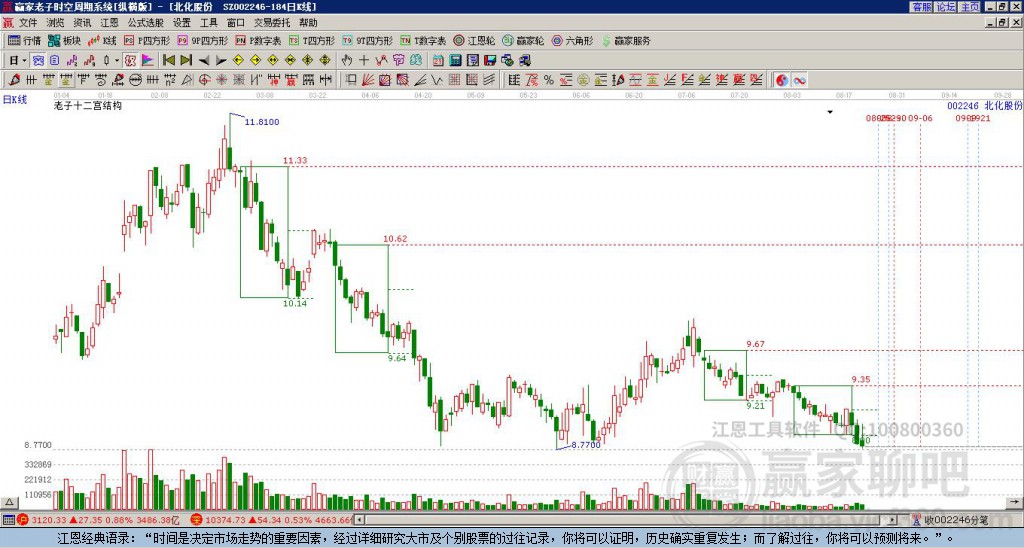The image size is (1024, 548).
Task: Open the 9P四方形 tool
Action: pyautogui.click(x=202, y=40)
